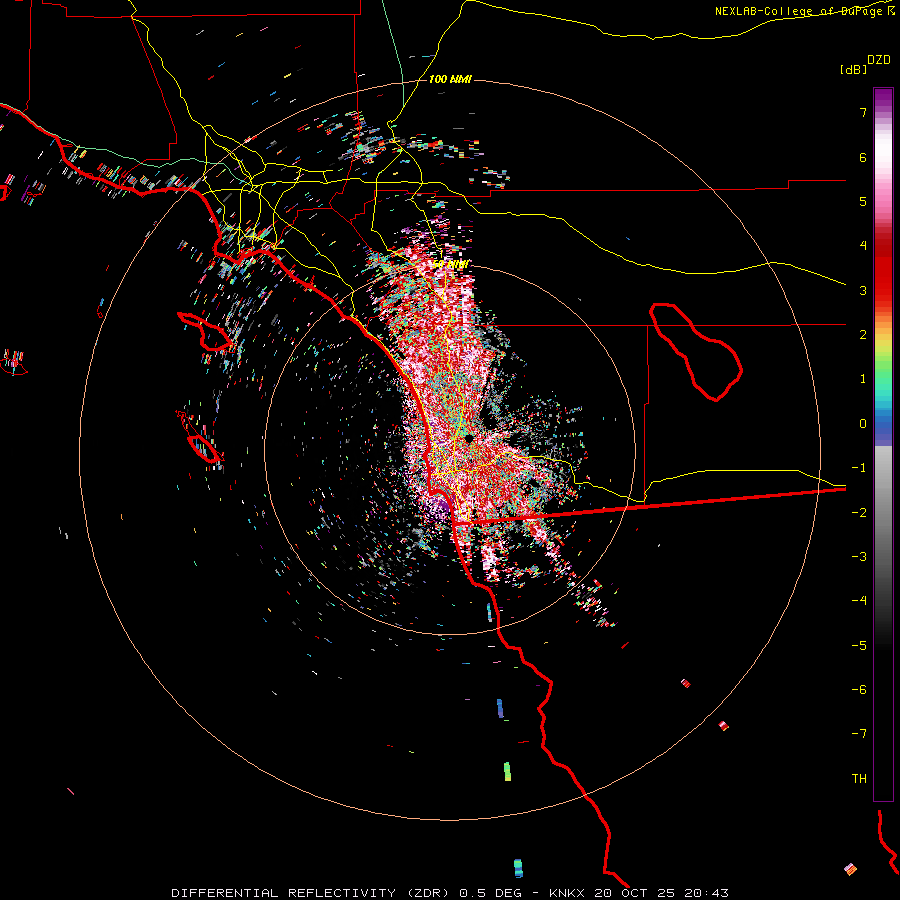The width and height of the screenshot is (900, 900).
Task: Click the vertical ZDR color scale bar
Action: [x=883, y=444]
